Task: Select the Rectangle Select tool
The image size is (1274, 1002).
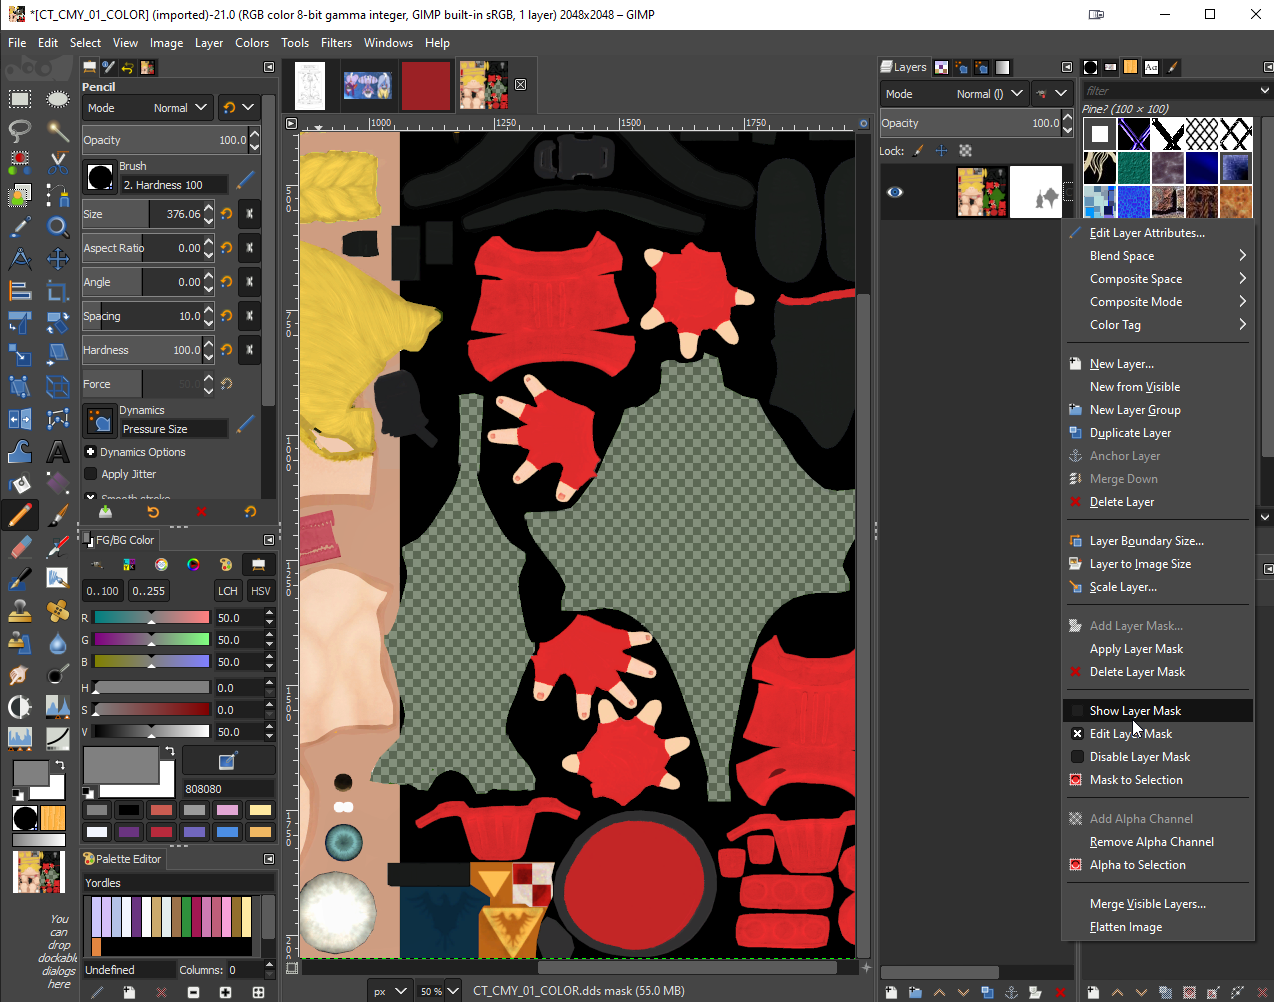Action: pyautogui.click(x=19, y=99)
